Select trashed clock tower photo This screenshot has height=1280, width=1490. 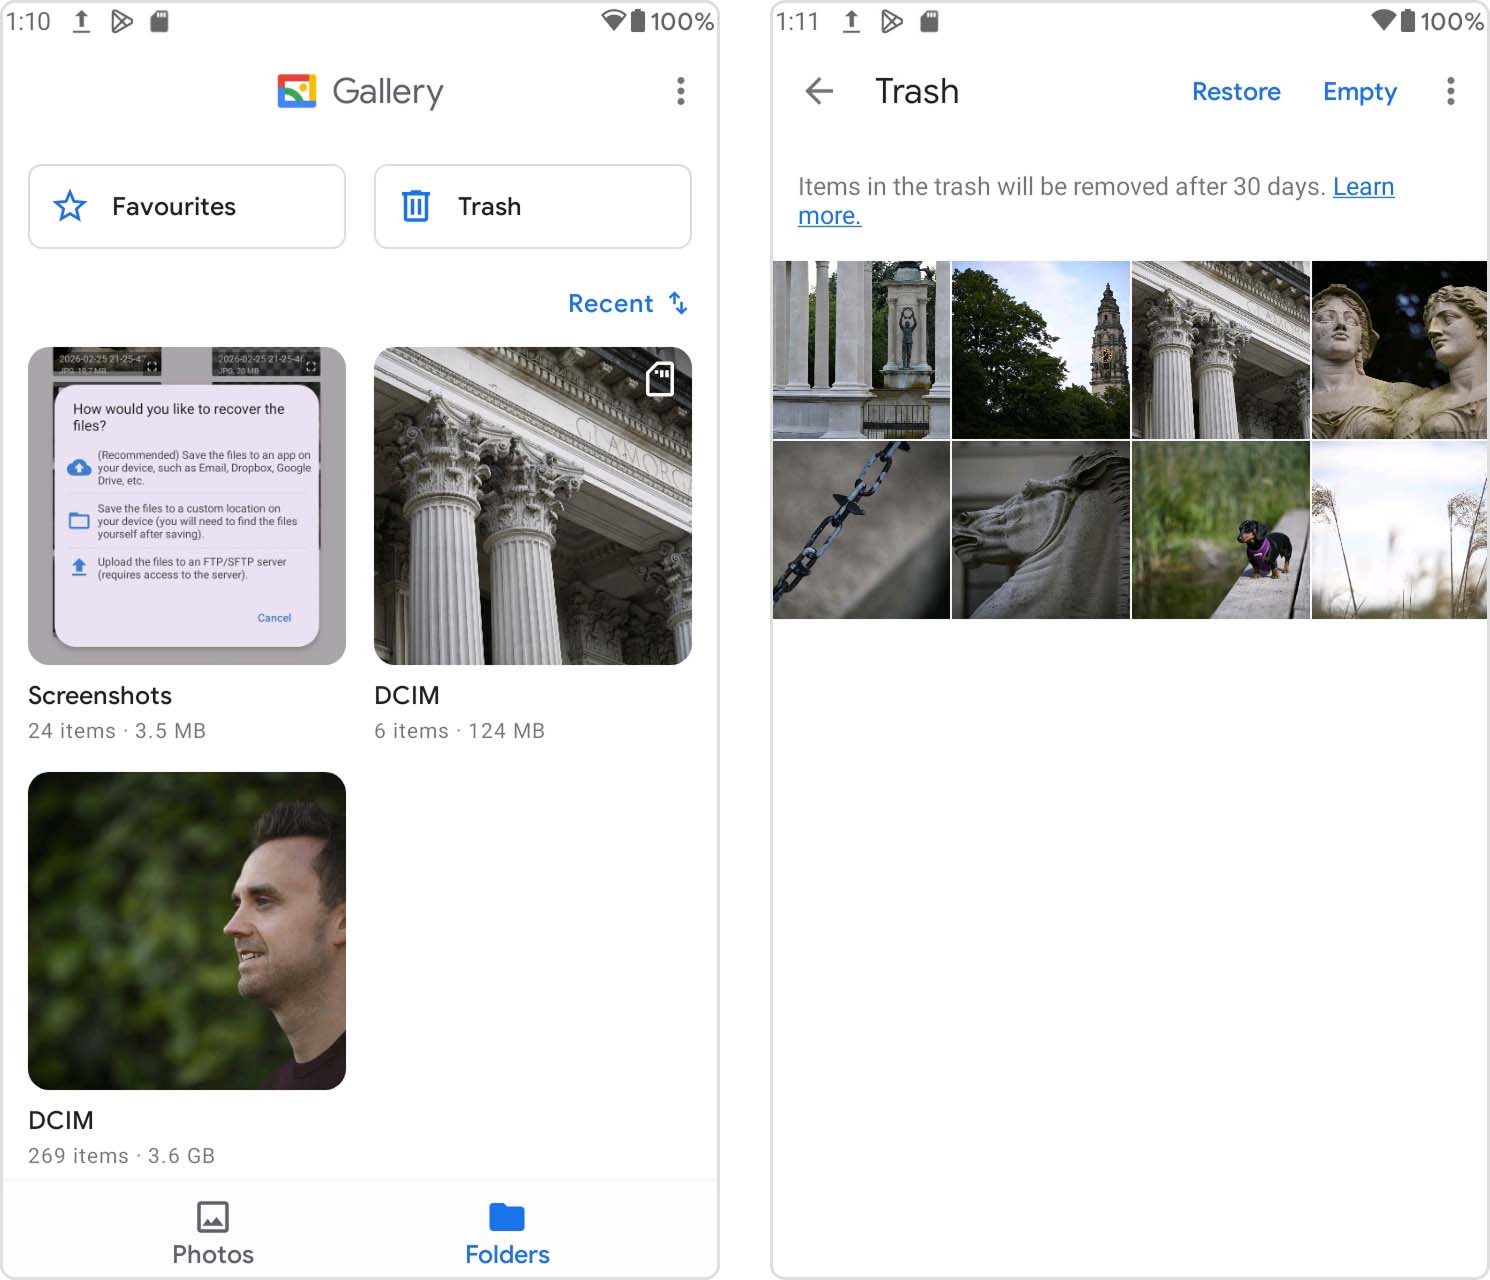(1041, 350)
